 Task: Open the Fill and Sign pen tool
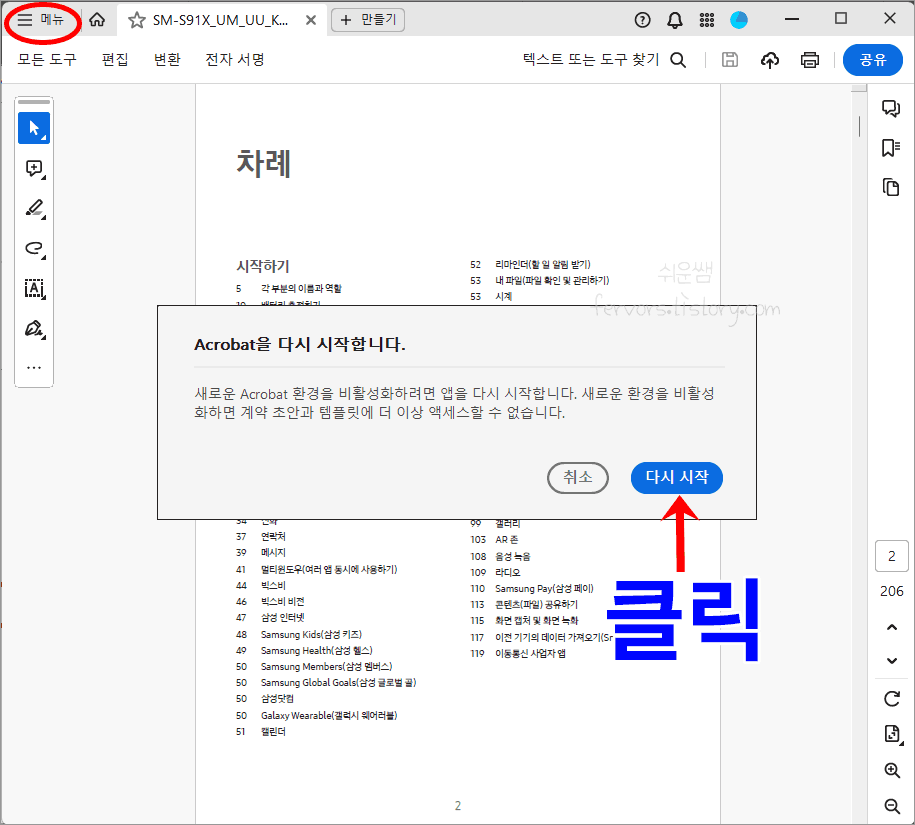(x=33, y=329)
